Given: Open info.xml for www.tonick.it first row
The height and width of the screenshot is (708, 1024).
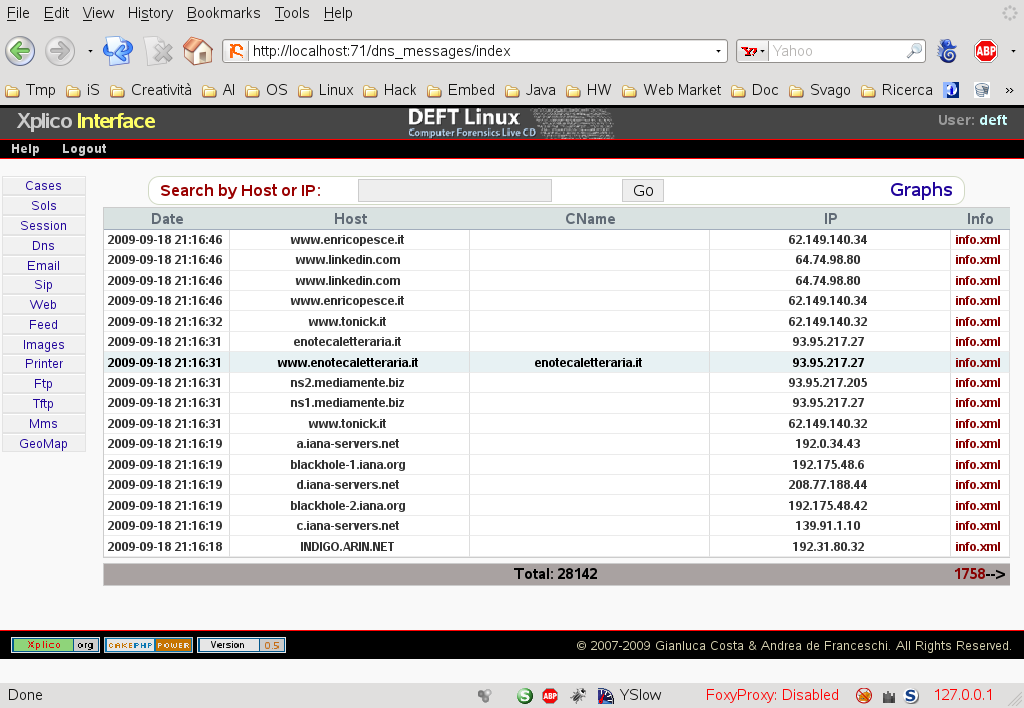Looking at the screenshot, I should (x=977, y=322).
